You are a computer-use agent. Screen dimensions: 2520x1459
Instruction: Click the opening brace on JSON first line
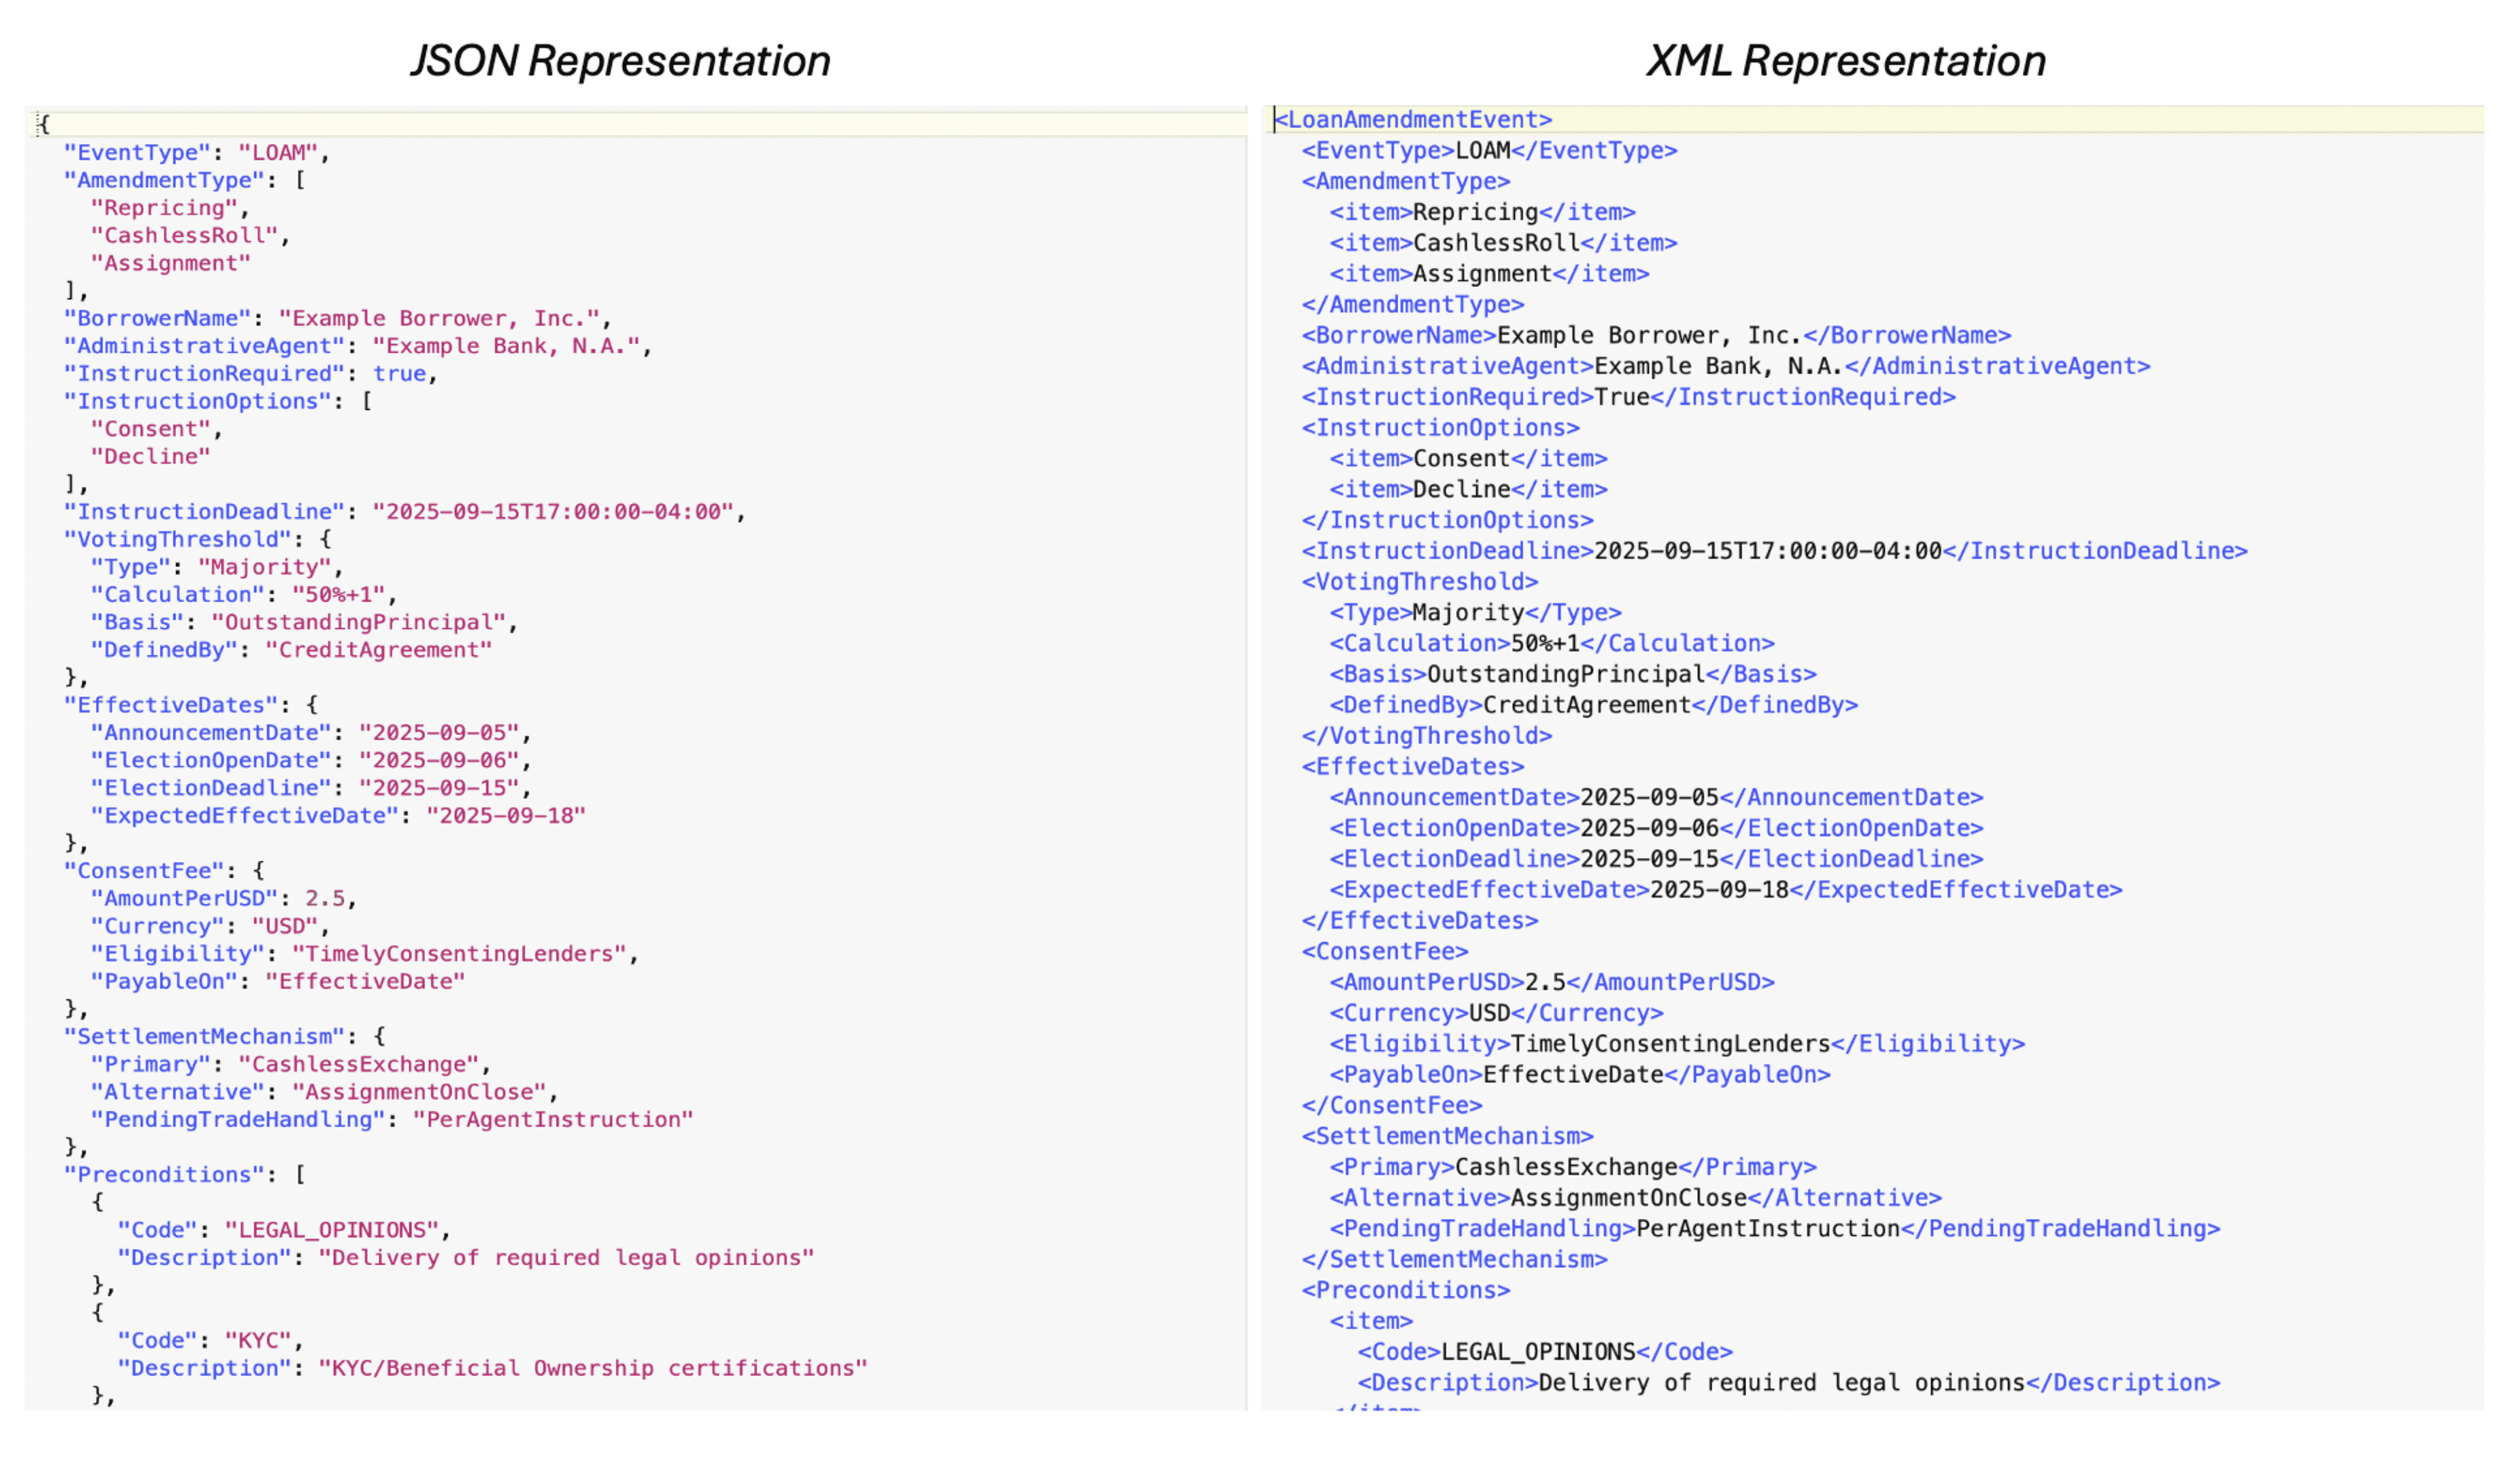44,125
